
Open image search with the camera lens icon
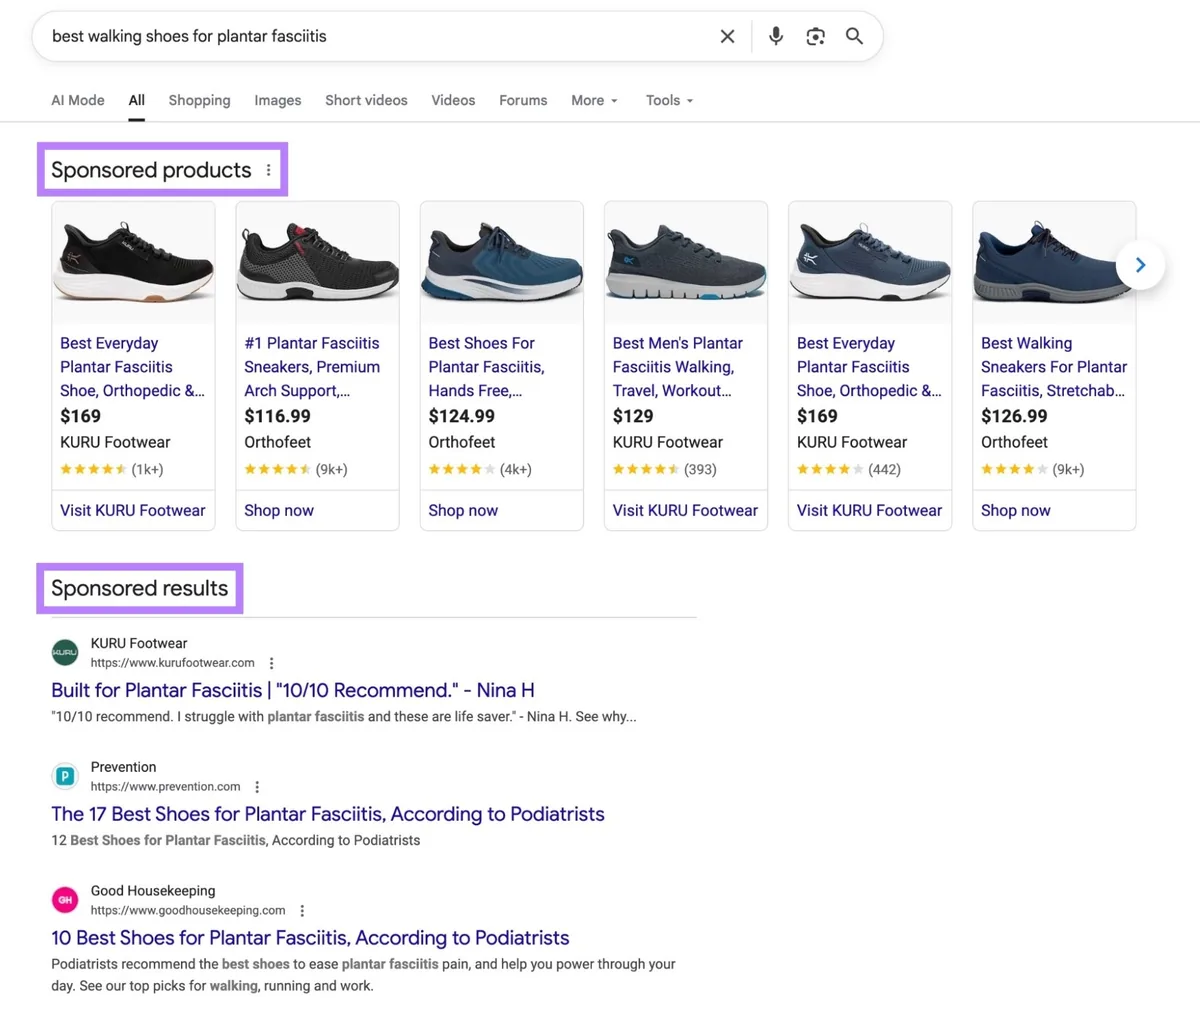(x=815, y=36)
